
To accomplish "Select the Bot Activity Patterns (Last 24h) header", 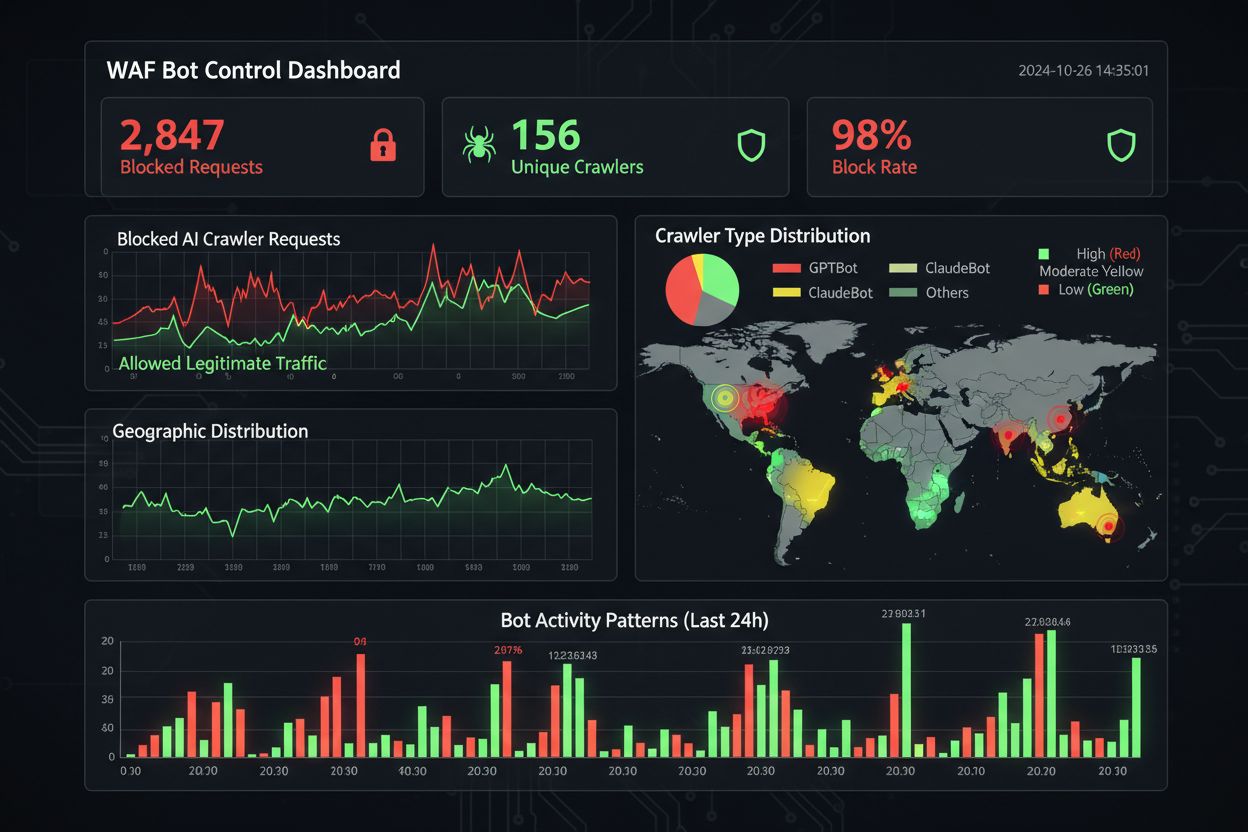I will tap(635, 620).
